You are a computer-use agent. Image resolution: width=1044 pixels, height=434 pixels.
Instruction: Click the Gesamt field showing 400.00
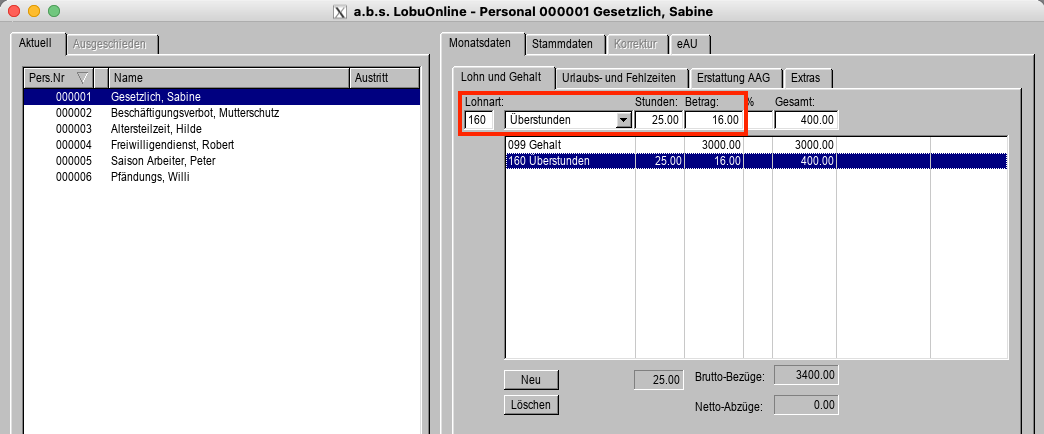(806, 120)
